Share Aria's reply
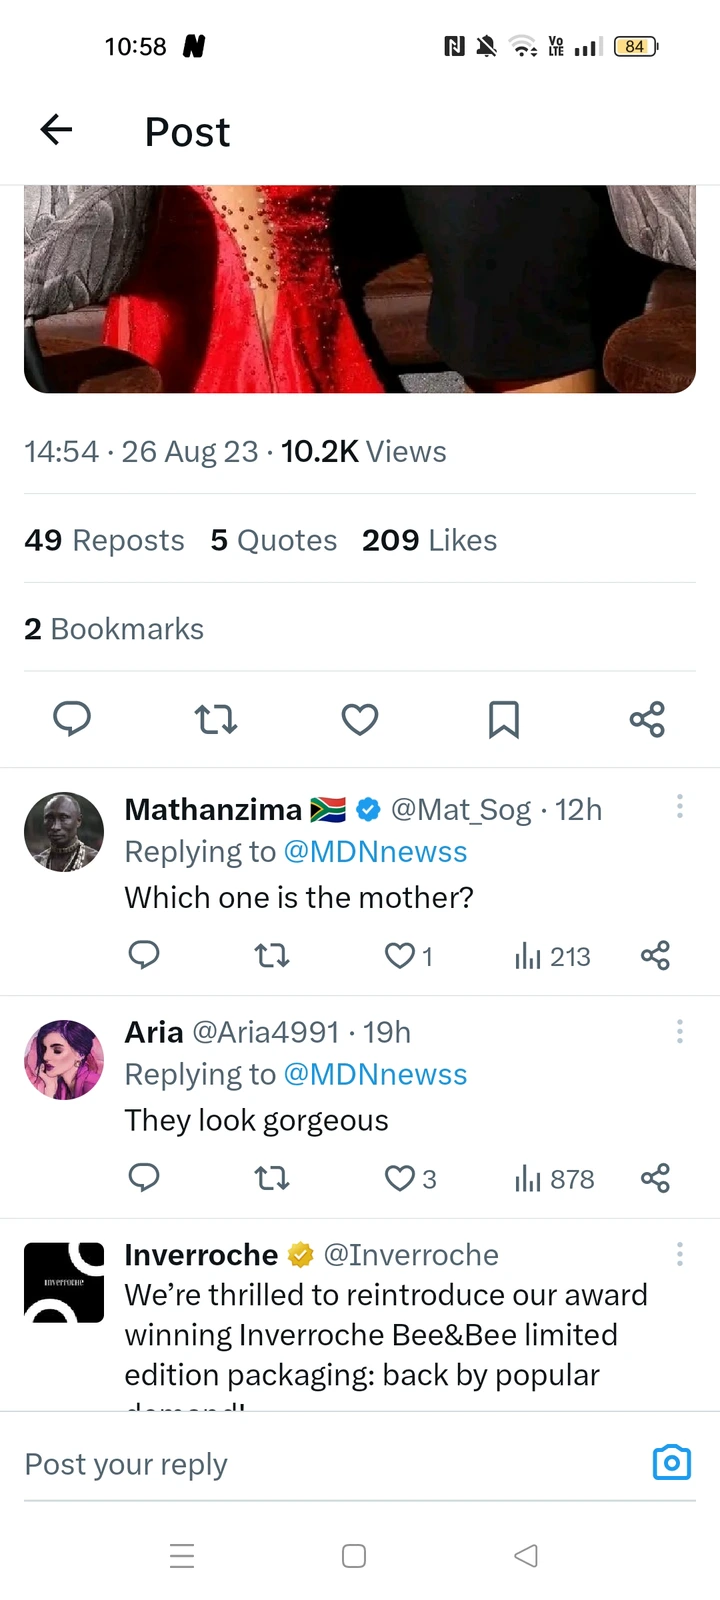The image size is (720, 1600). click(x=655, y=1179)
